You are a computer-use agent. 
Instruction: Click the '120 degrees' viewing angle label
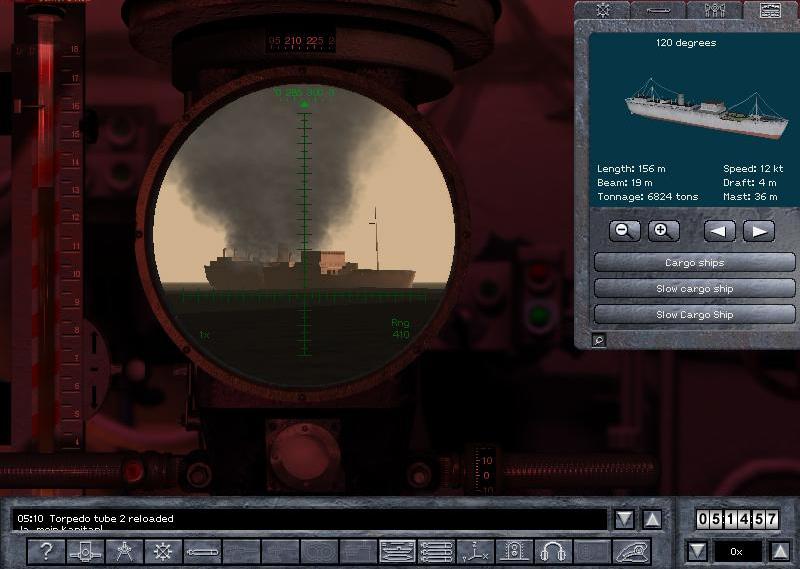pos(686,43)
